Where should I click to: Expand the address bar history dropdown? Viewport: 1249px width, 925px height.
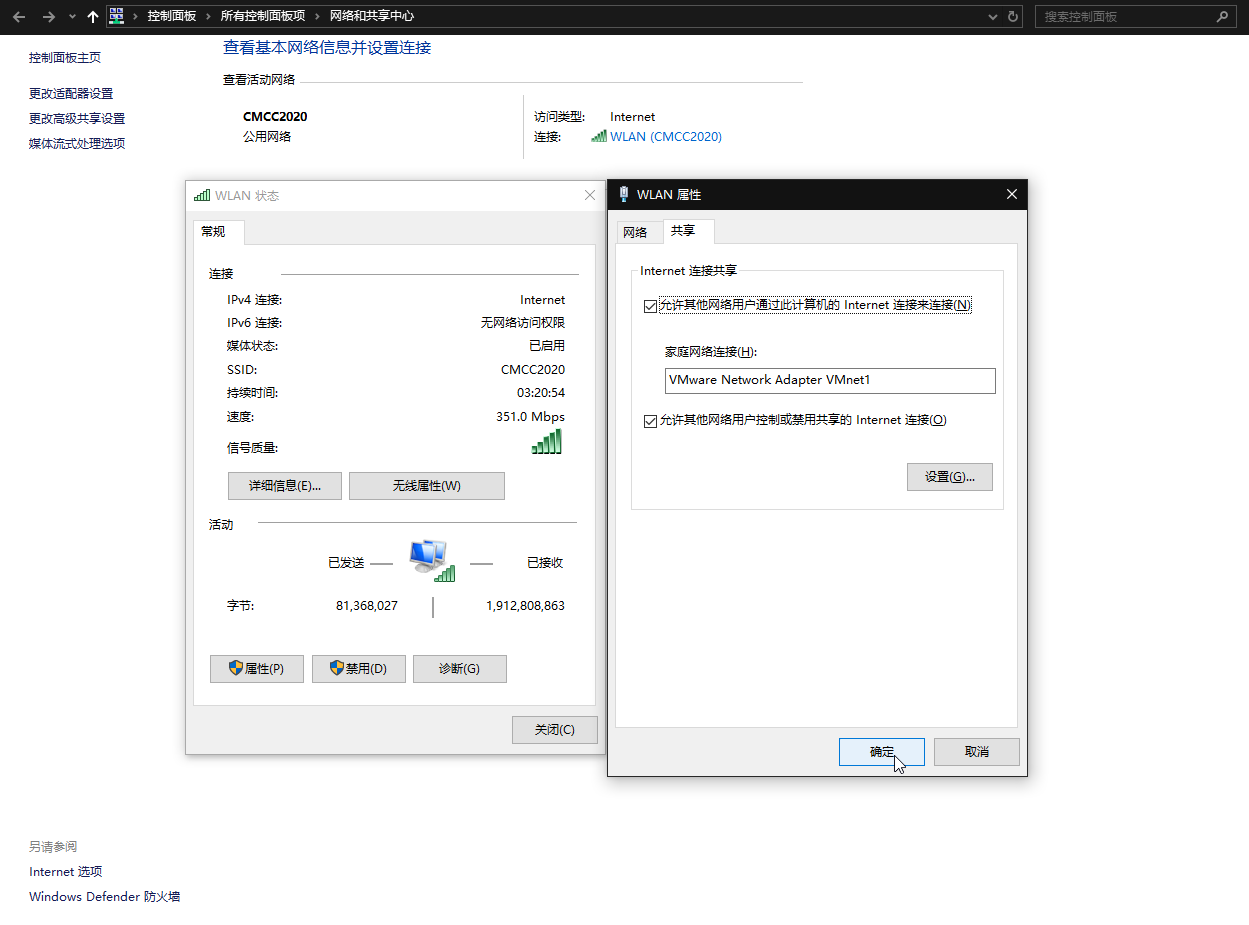point(992,17)
